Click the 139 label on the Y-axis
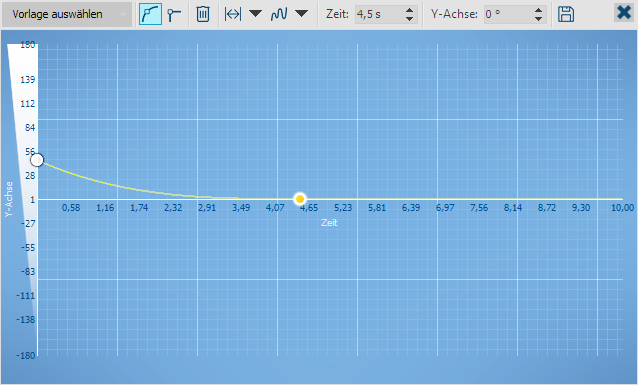 click(x=28, y=79)
